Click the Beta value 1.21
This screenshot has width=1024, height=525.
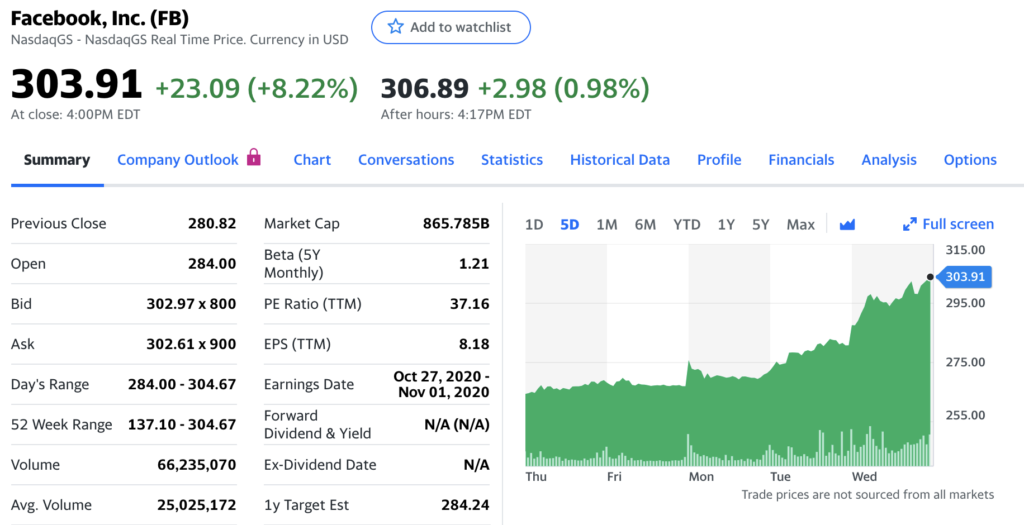tap(474, 264)
